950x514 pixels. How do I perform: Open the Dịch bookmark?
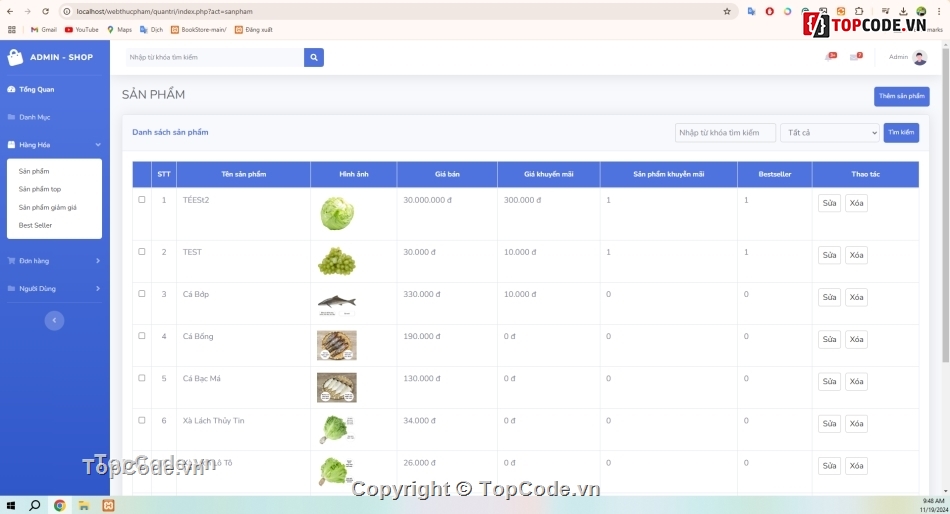tap(151, 29)
